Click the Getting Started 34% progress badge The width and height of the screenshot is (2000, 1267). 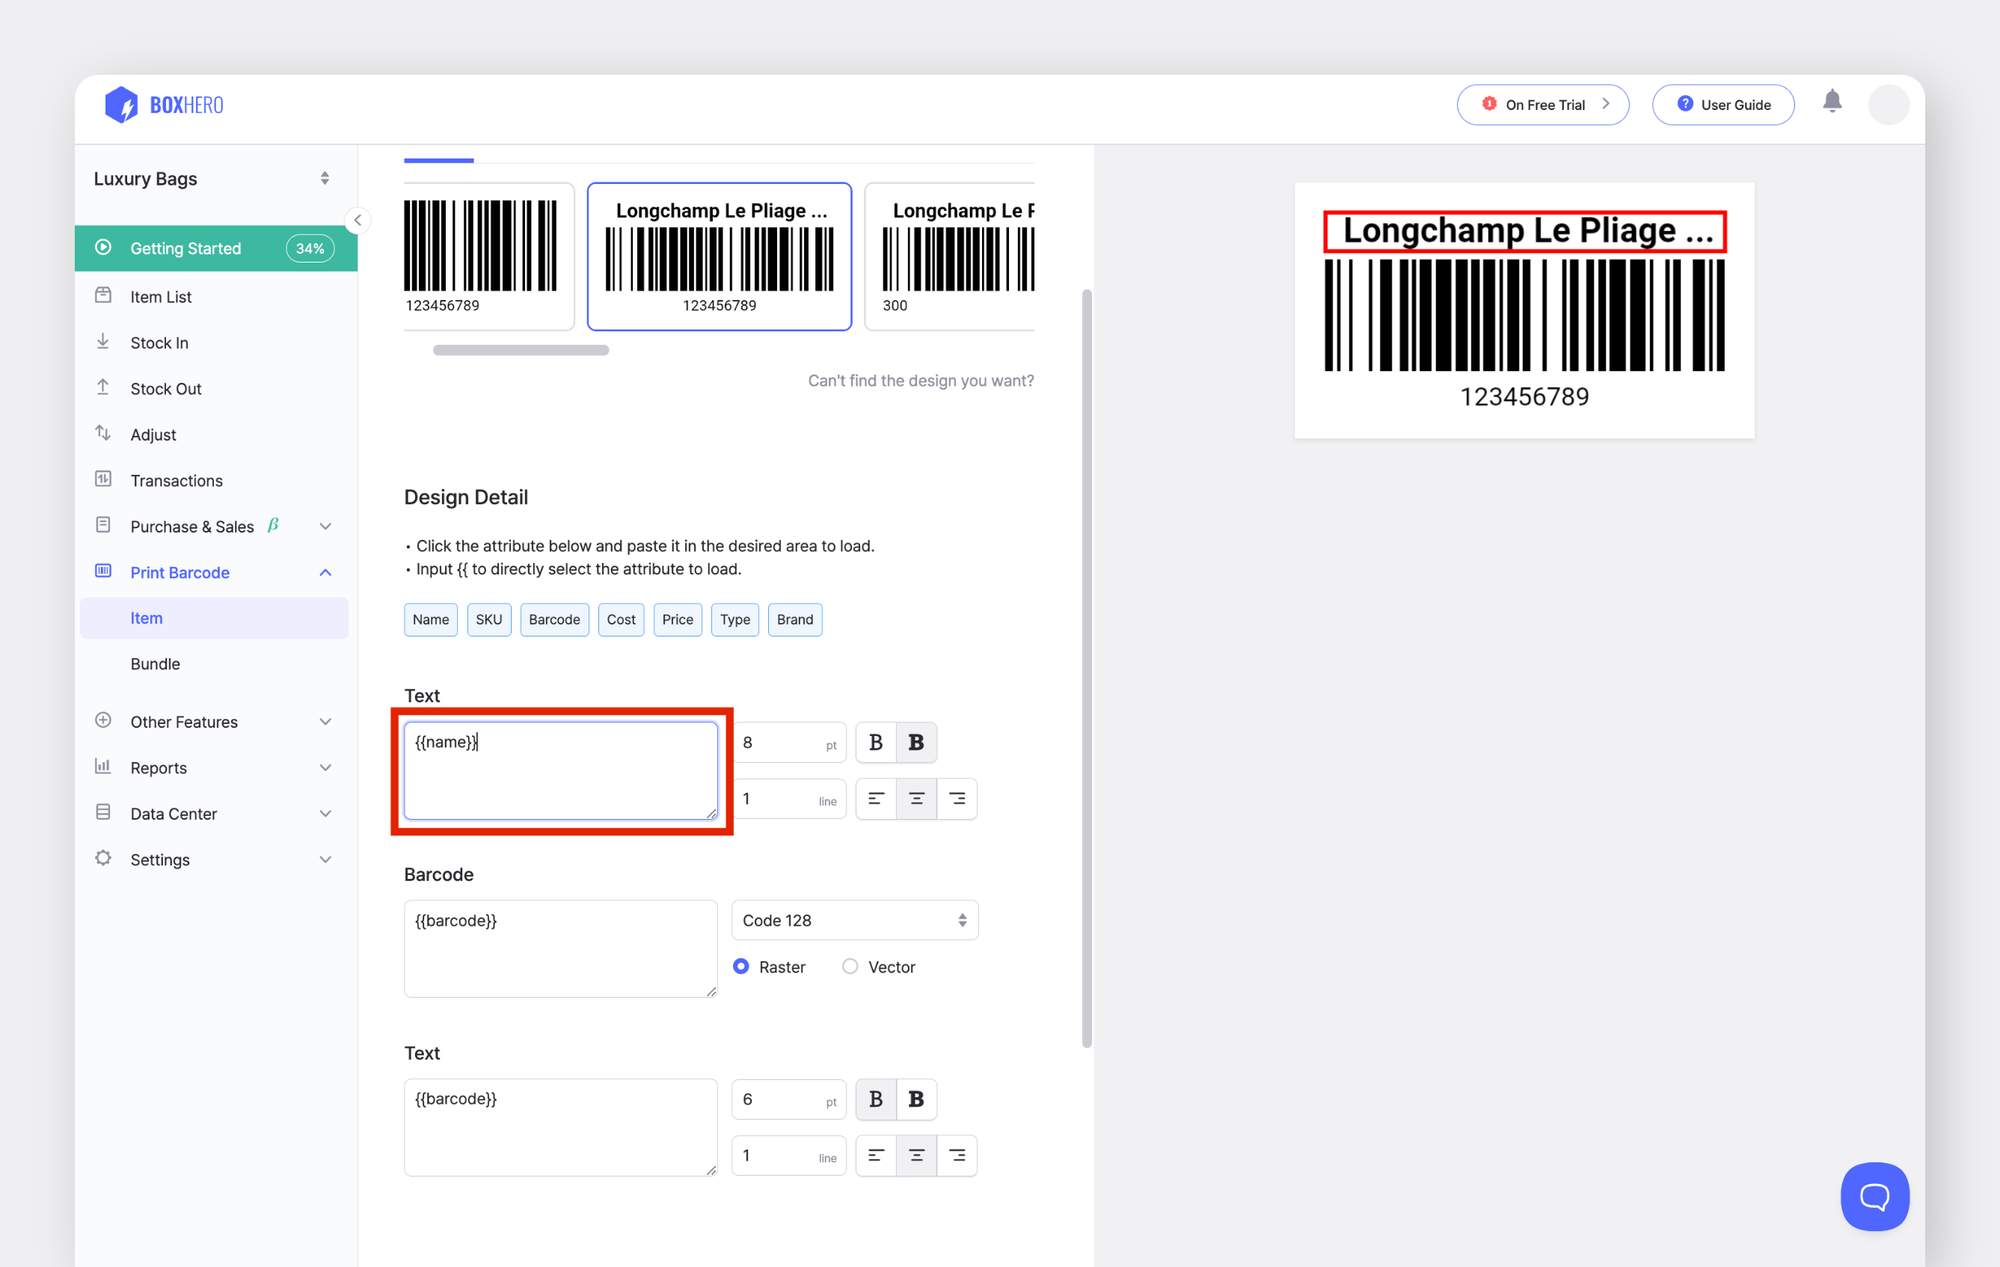(310, 248)
